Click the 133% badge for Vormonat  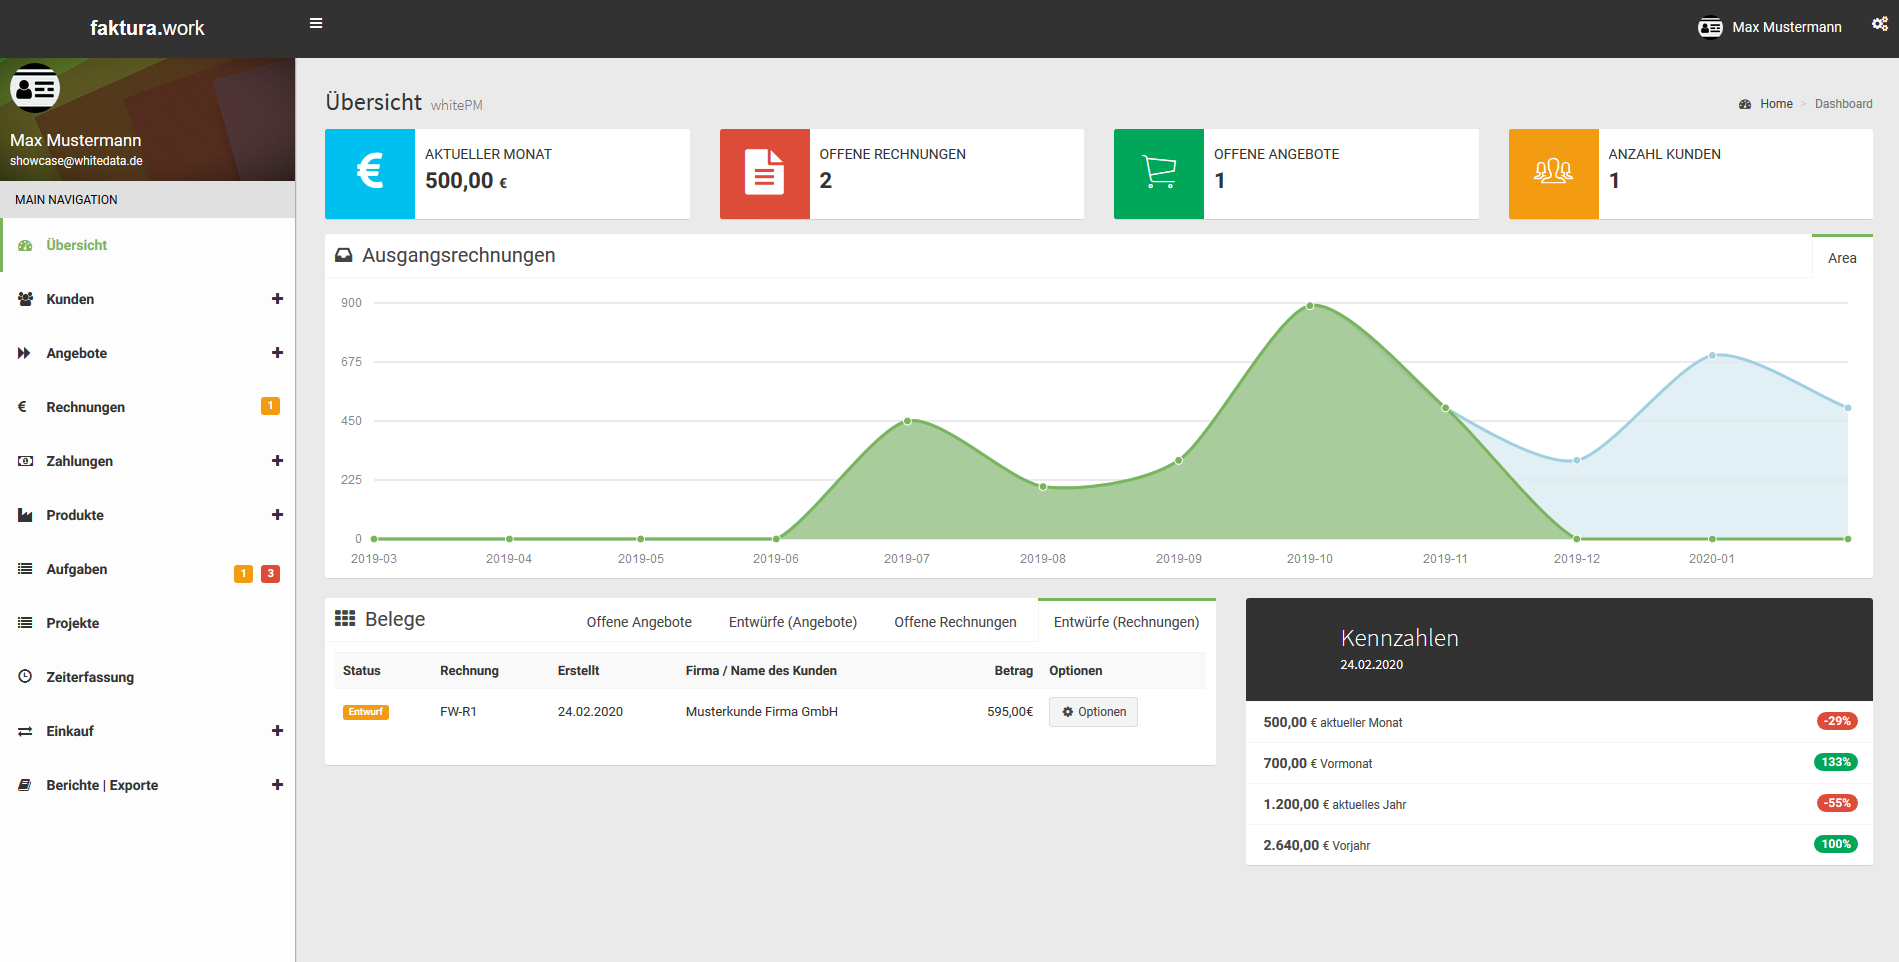click(x=1836, y=762)
